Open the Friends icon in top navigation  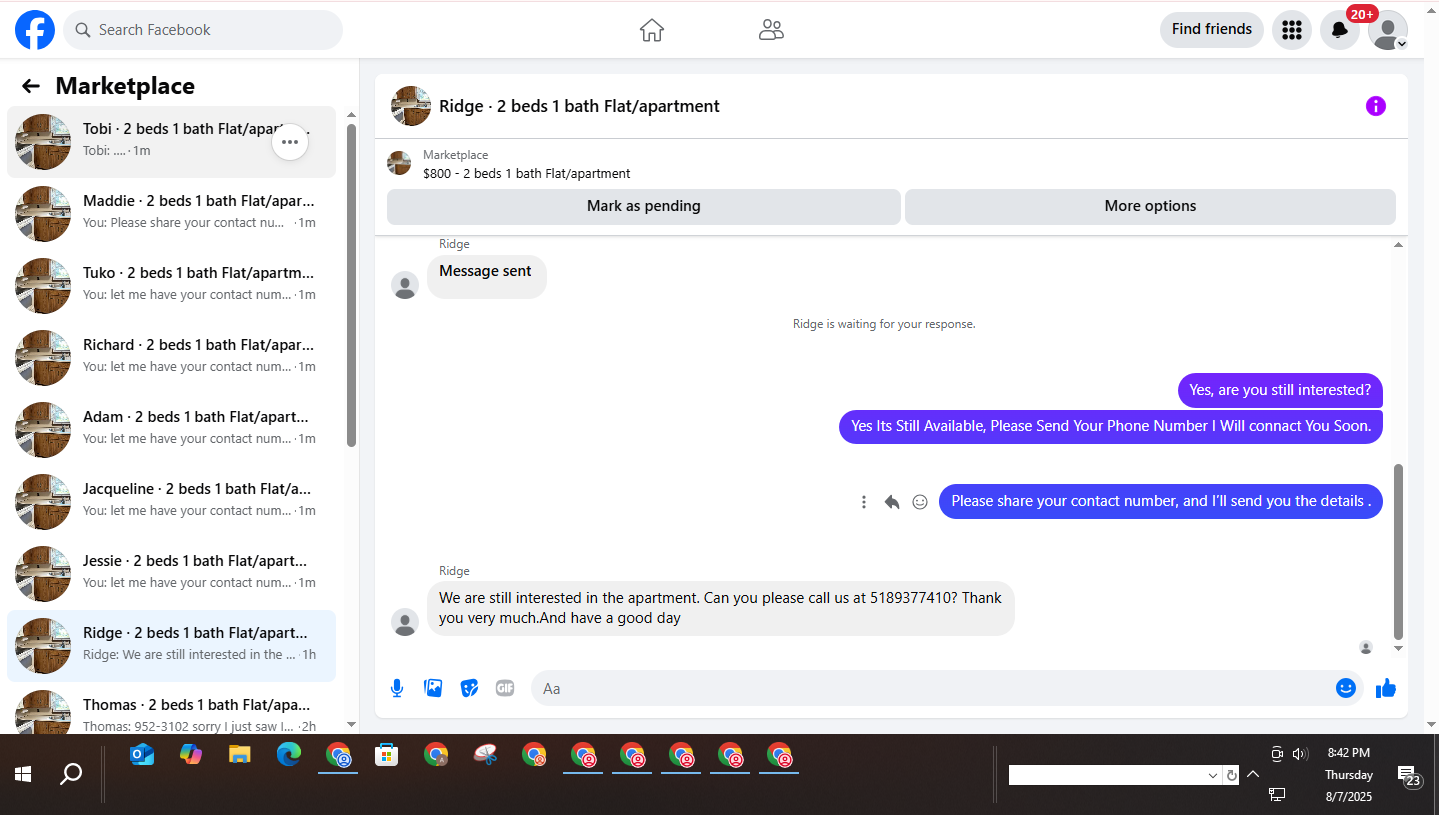pos(771,30)
